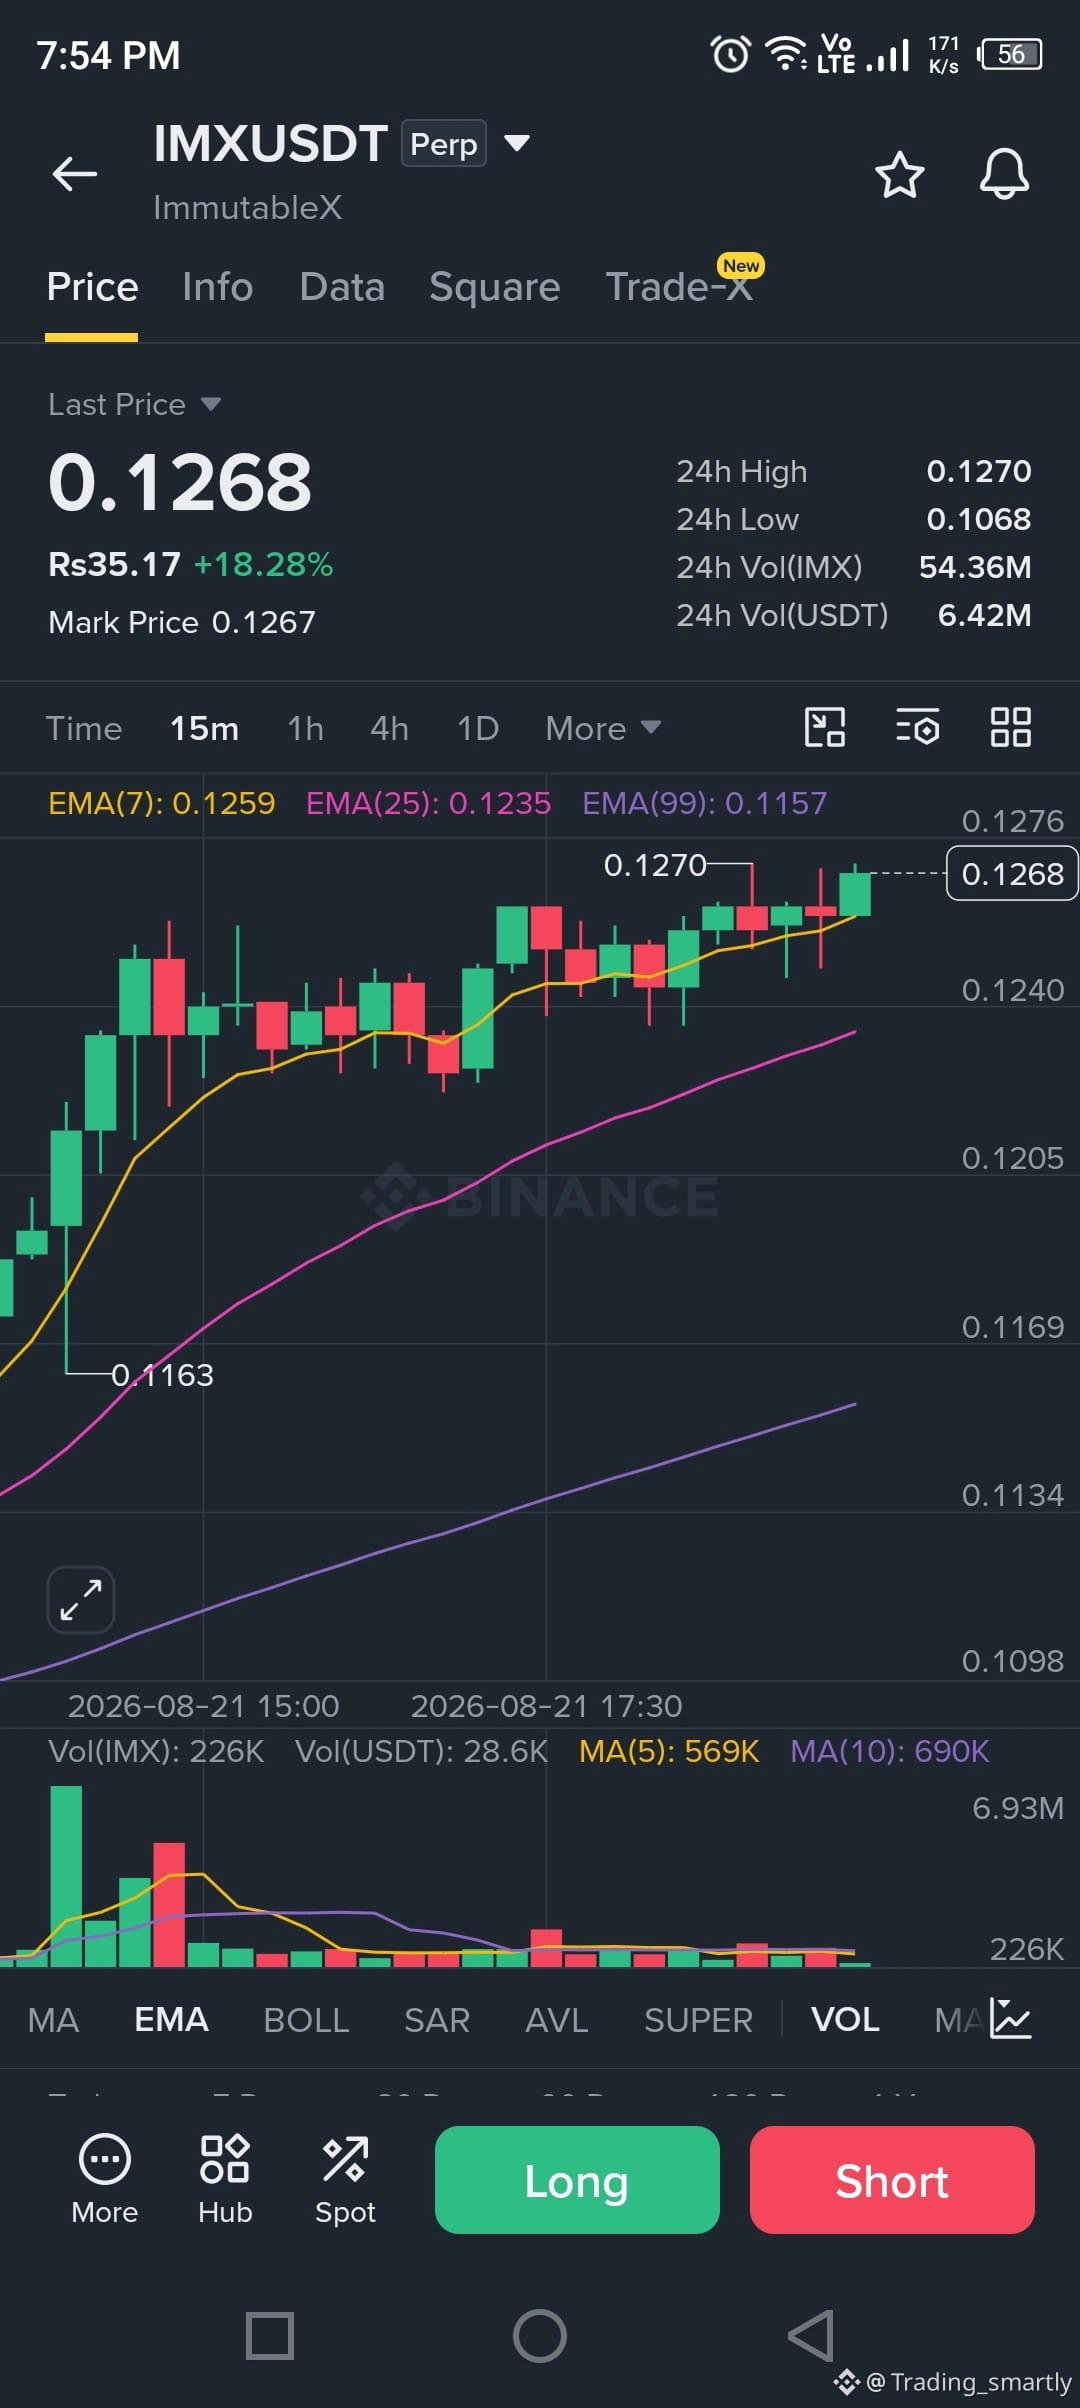Open the Square tab
The height and width of the screenshot is (2408, 1080).
click(494, 287)
